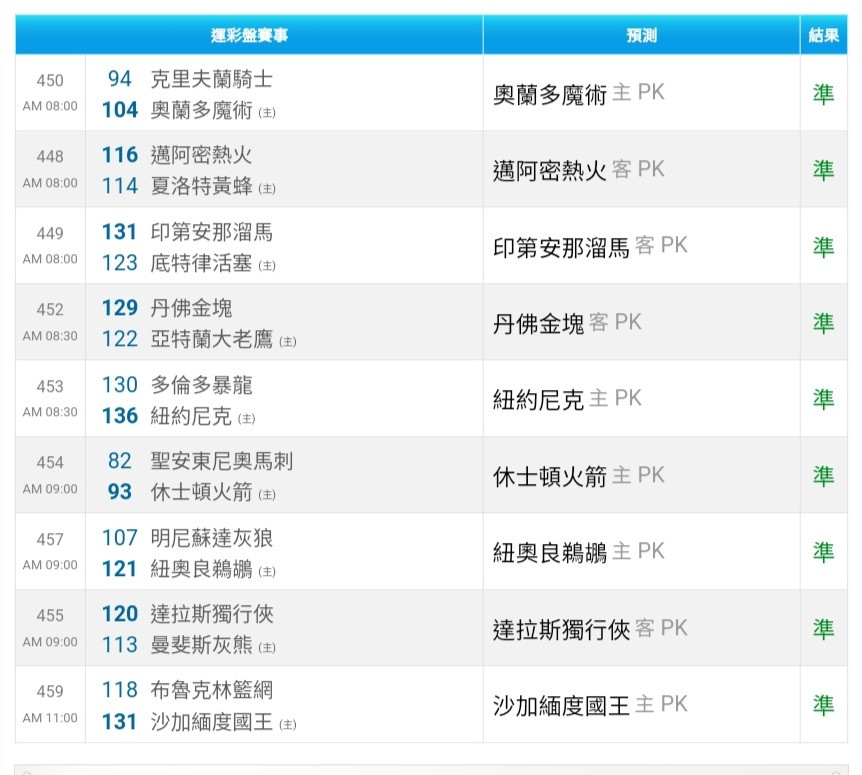Click game number 453
862x775 pixels.
click(50, 386)
